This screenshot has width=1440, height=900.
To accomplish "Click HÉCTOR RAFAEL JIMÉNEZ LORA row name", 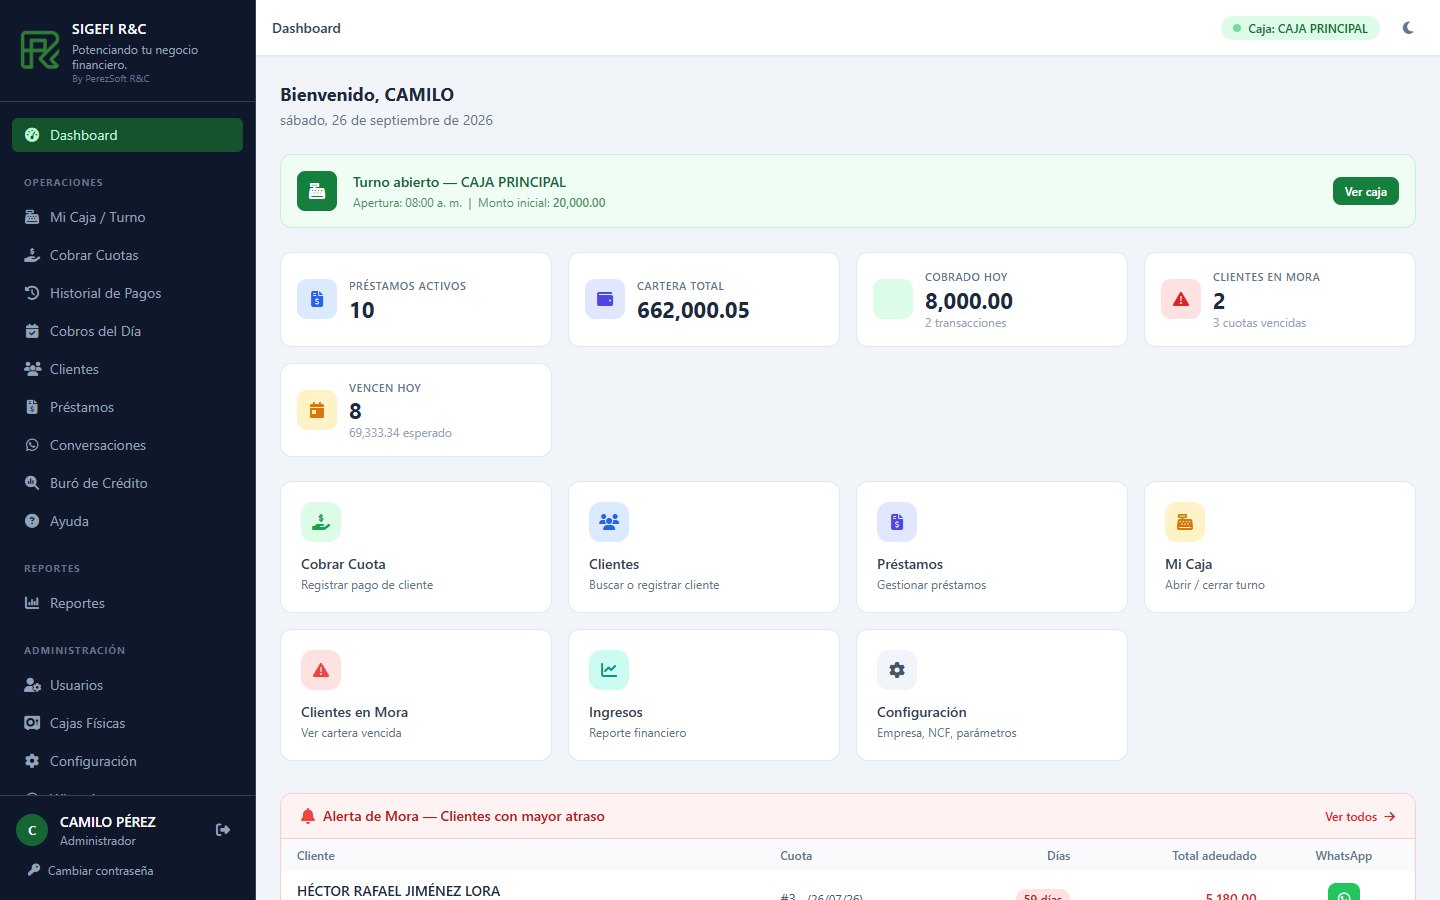I will point(399,891).
